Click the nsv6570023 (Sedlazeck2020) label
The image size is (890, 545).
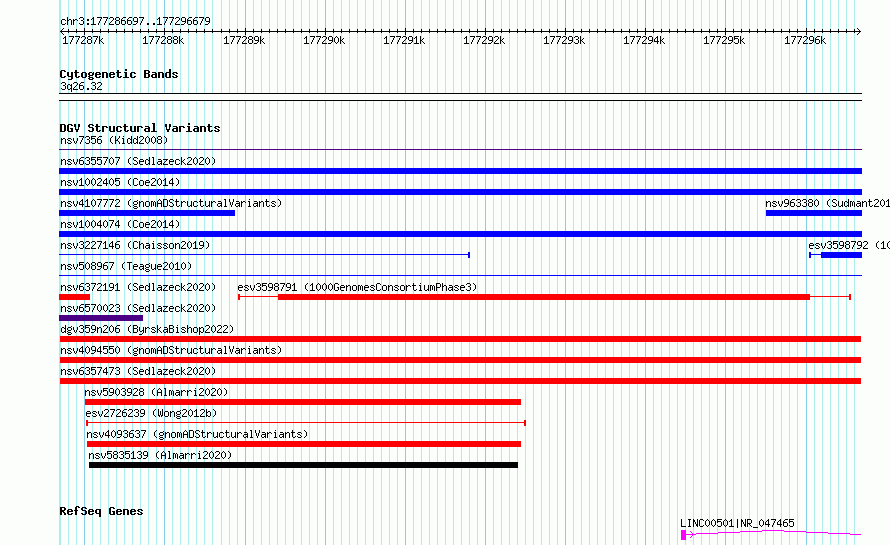click(138, 308)
